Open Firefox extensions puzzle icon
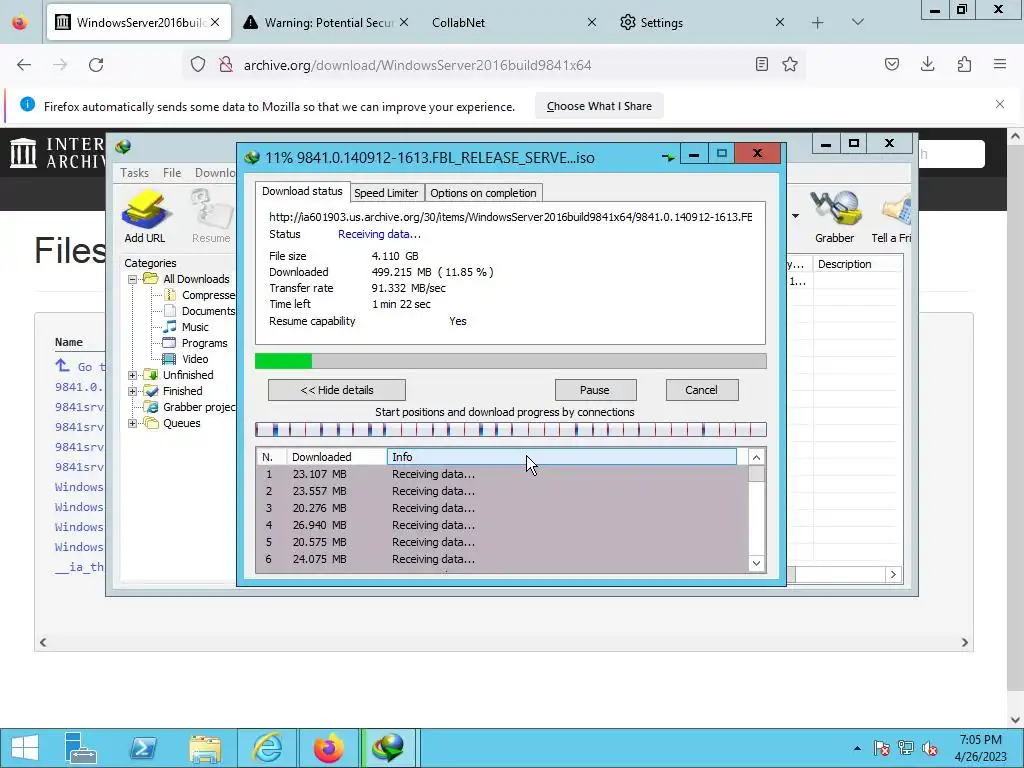Image resolution: width=1024 pixels, height=768 pixels. tap(964, 64)
